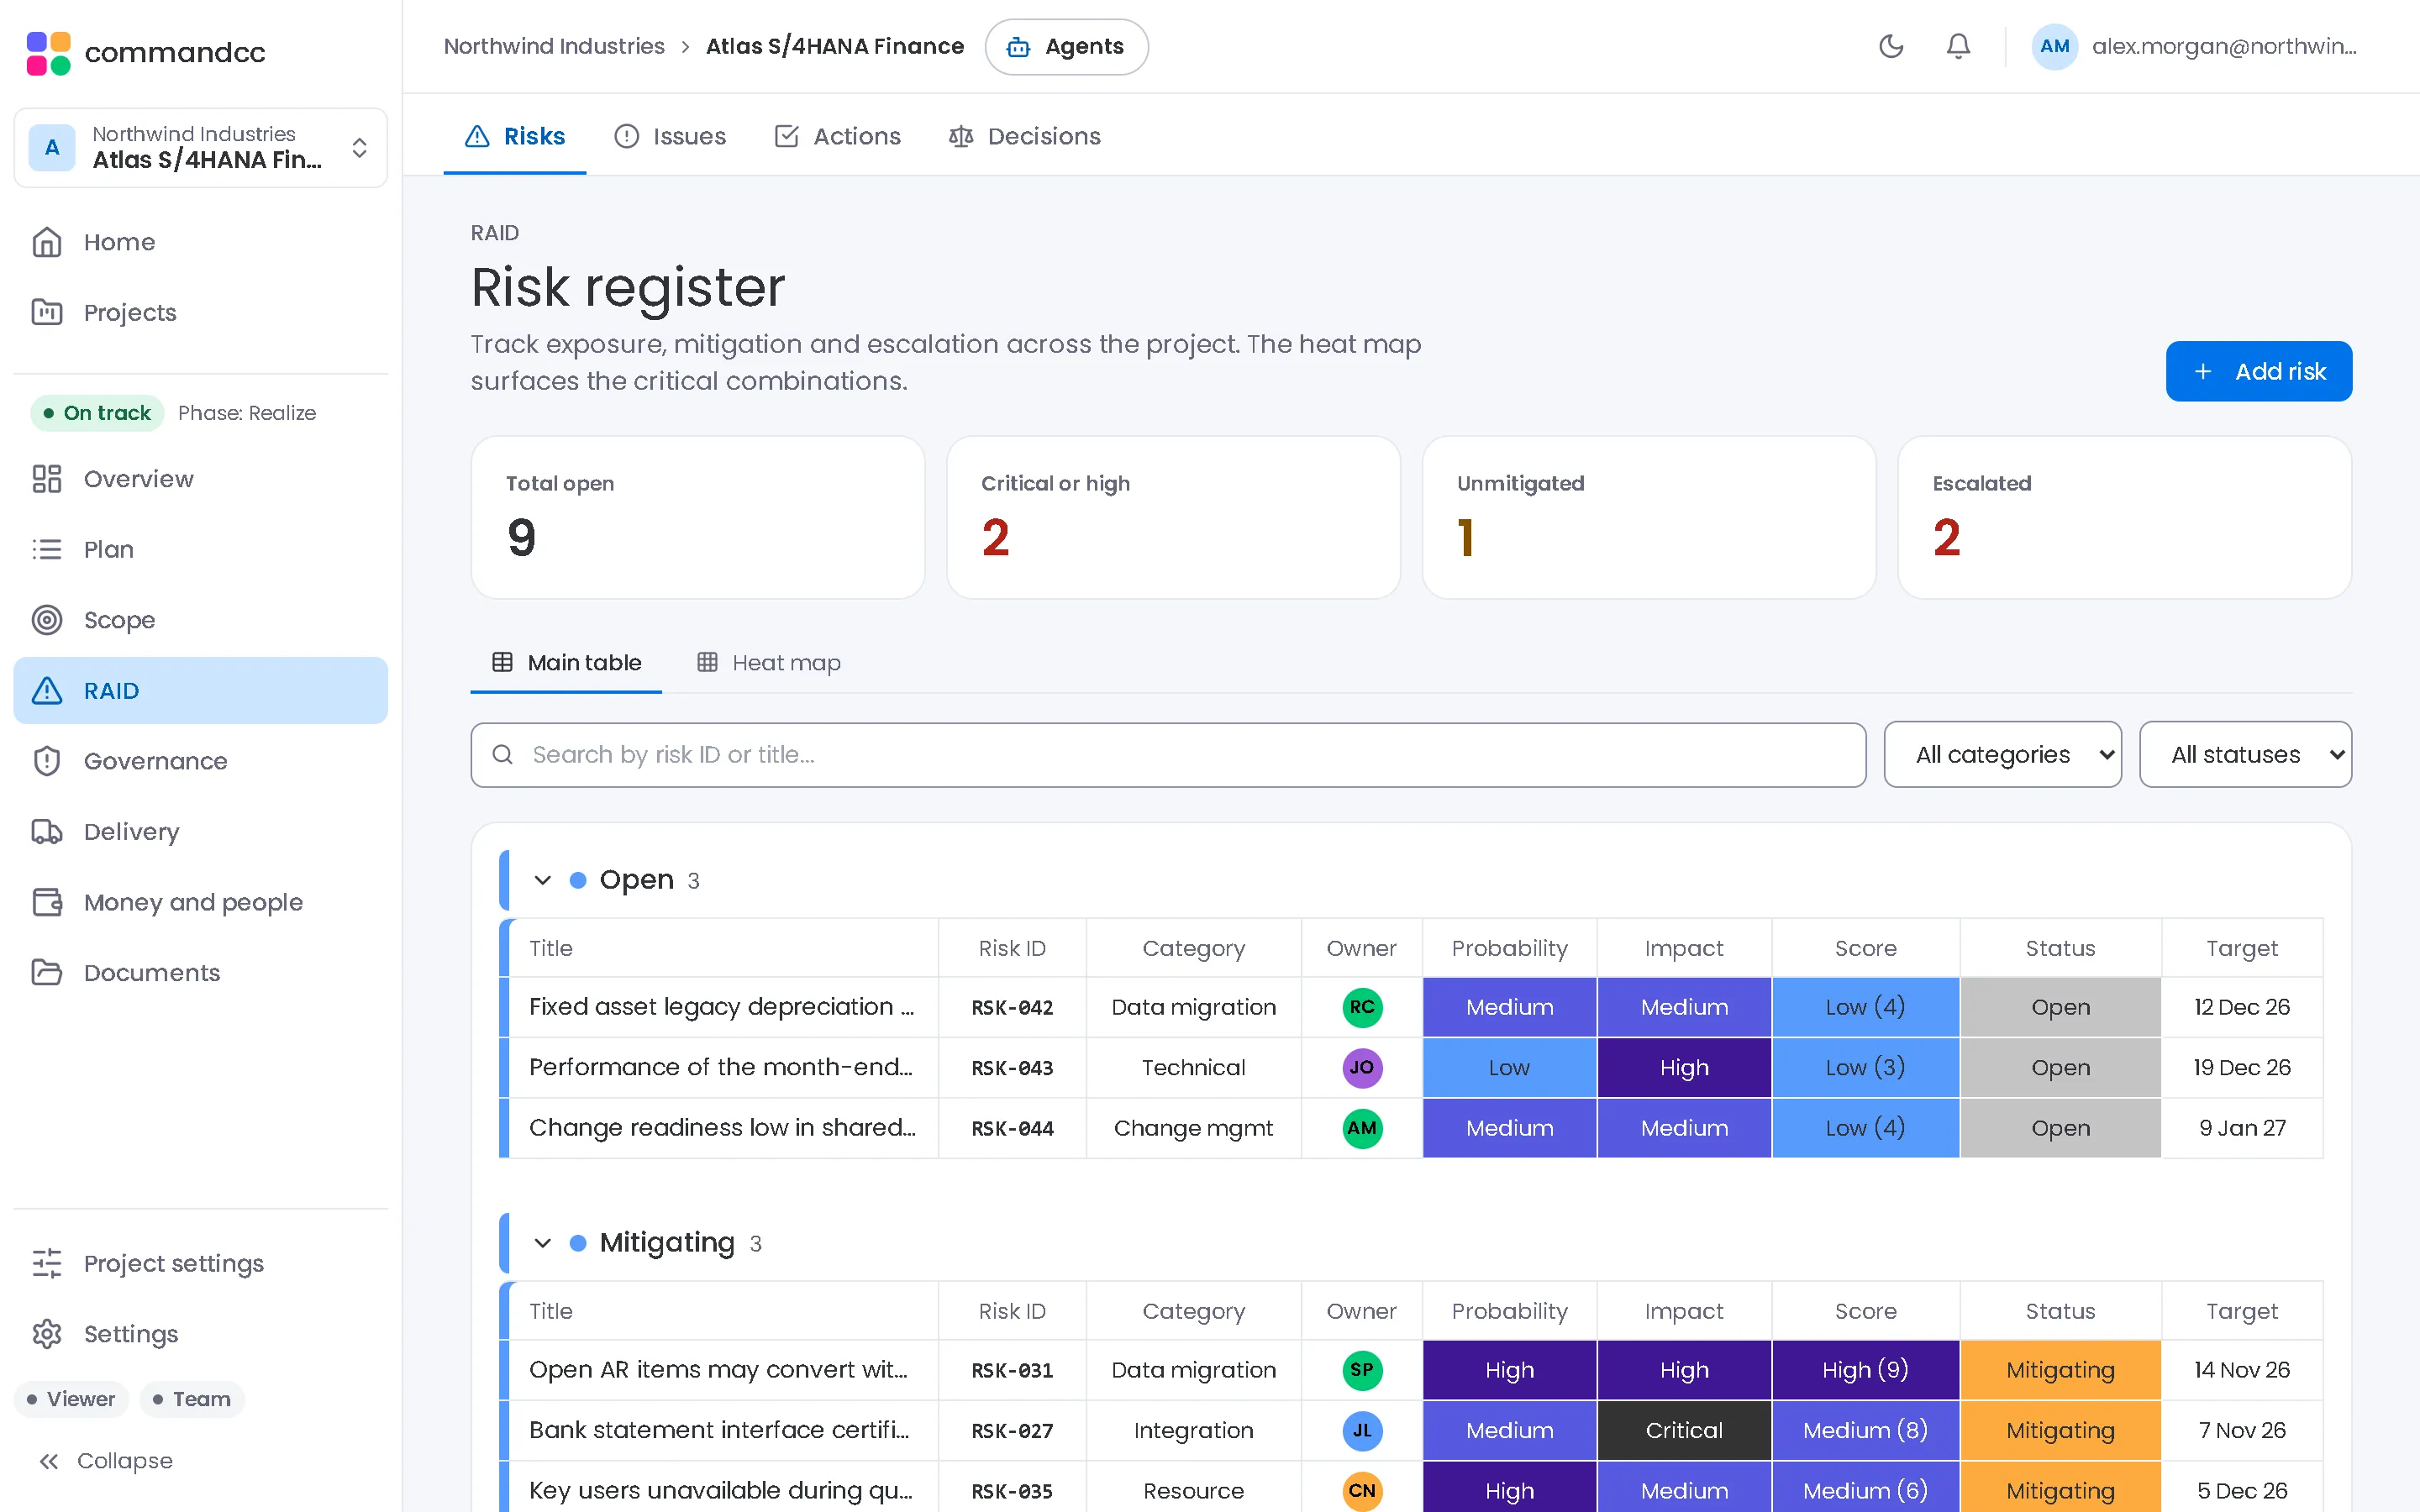The height and width of the screenshot is (1512, 2420).
Task: Open Settings gear item
Action: tap(200, 1334)
